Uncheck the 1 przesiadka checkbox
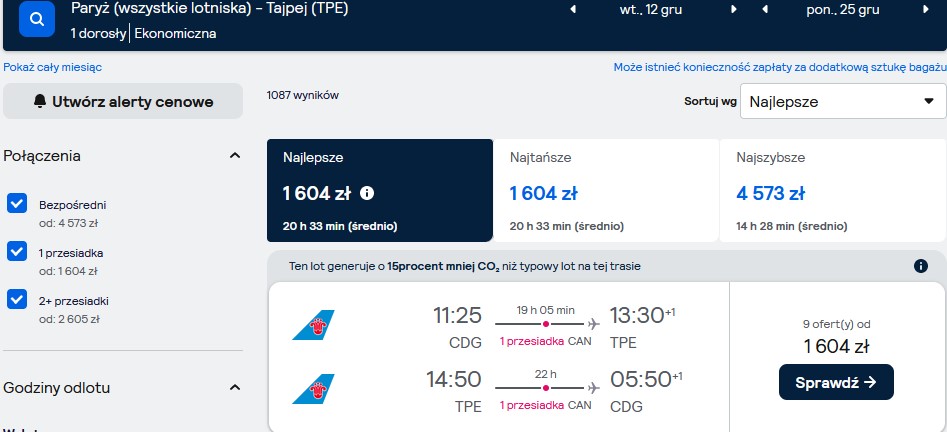 (x=17, y=251)
